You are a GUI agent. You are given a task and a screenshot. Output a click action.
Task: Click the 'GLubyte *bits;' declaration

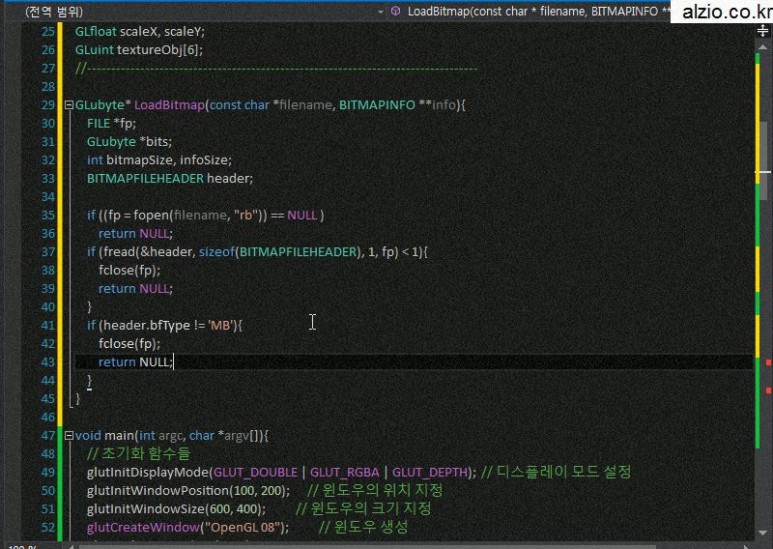click(129, 142)
